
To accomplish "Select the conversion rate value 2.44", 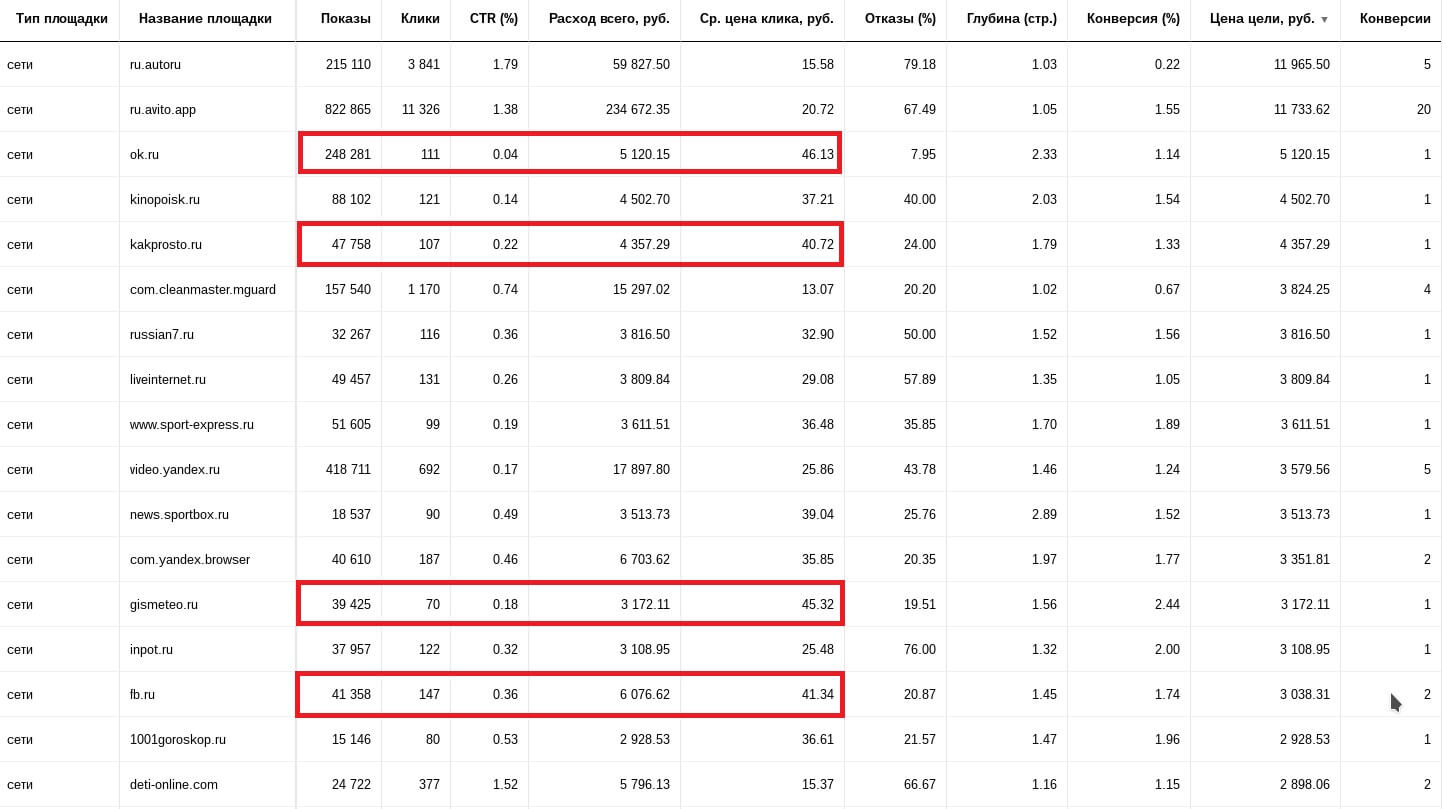I will [x=1167, y=604].
